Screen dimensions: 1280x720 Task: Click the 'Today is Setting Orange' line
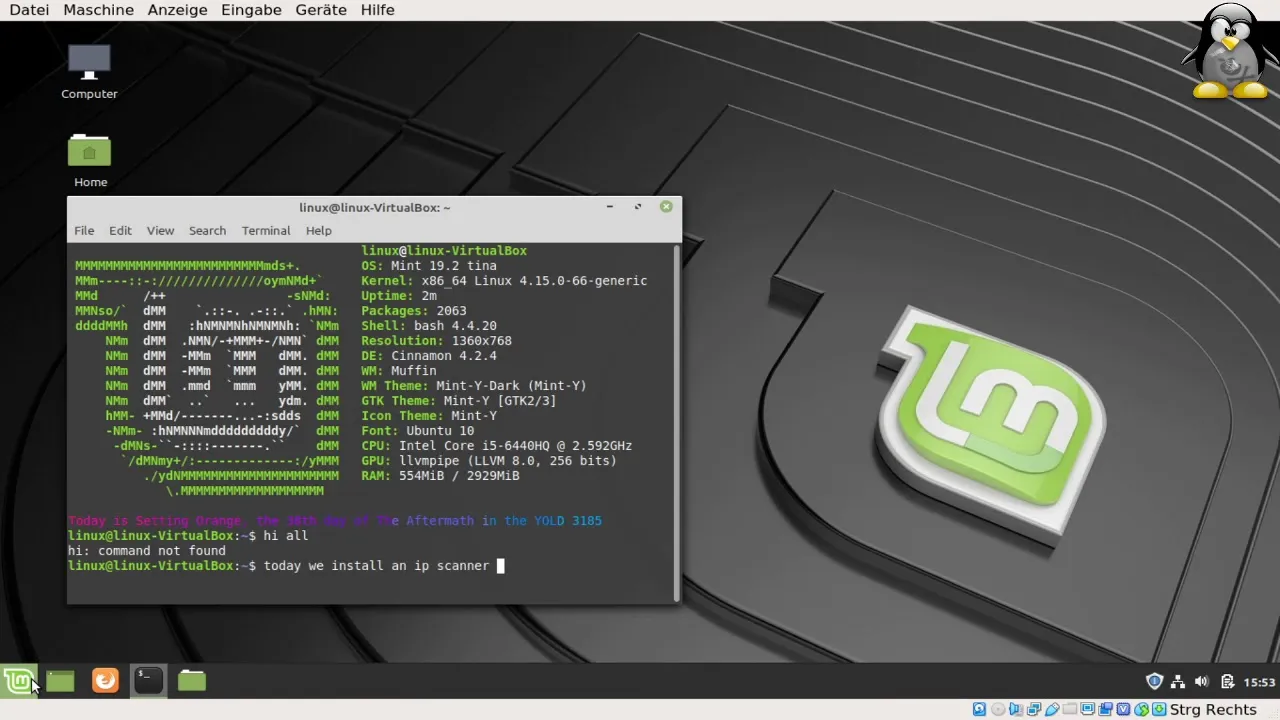[x=335, y=521]
